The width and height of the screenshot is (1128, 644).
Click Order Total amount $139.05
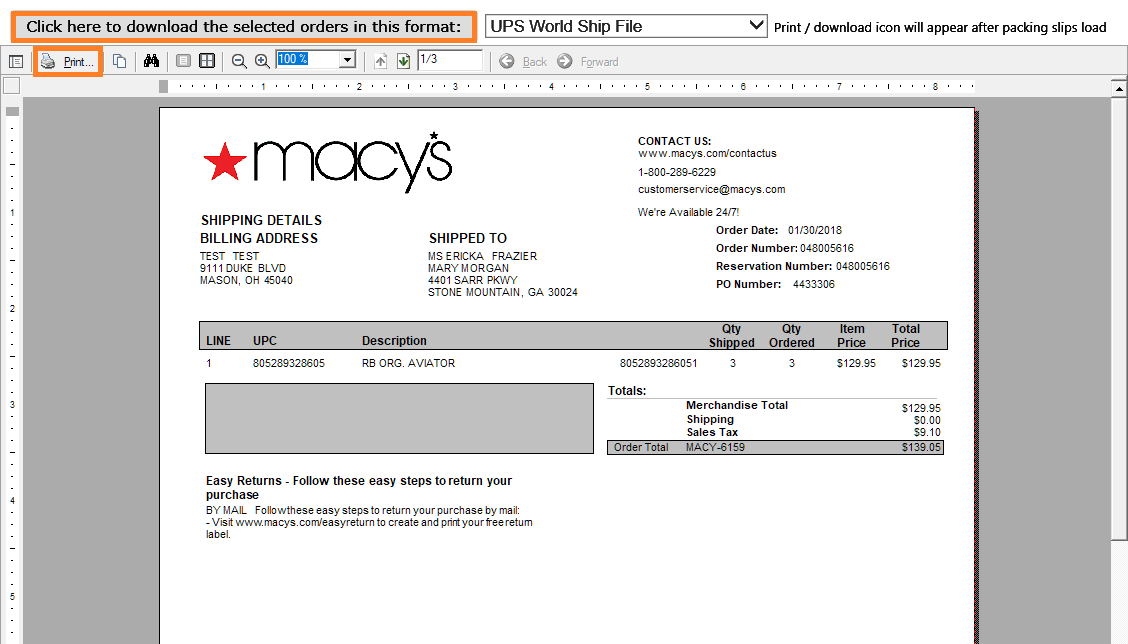(921, 448)
